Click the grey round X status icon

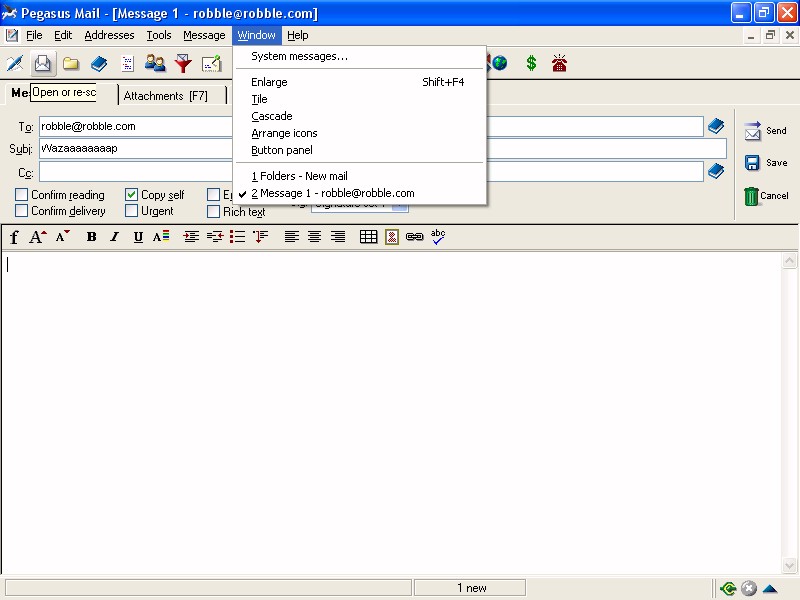coord(748,589)
